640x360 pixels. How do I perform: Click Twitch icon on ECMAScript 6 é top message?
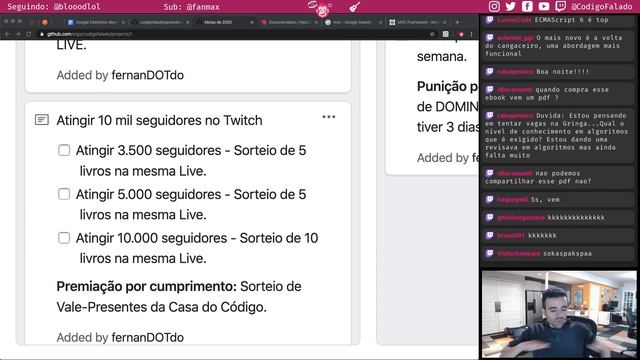(489, 20)
